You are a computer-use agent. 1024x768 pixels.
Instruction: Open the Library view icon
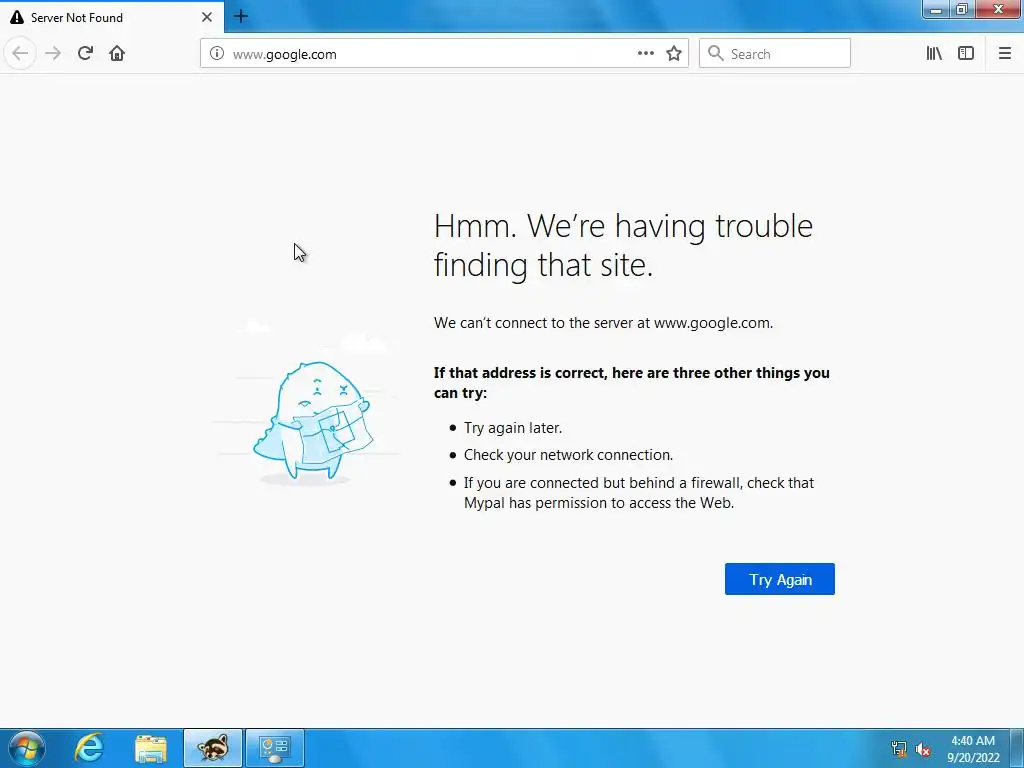click(934, 54)
